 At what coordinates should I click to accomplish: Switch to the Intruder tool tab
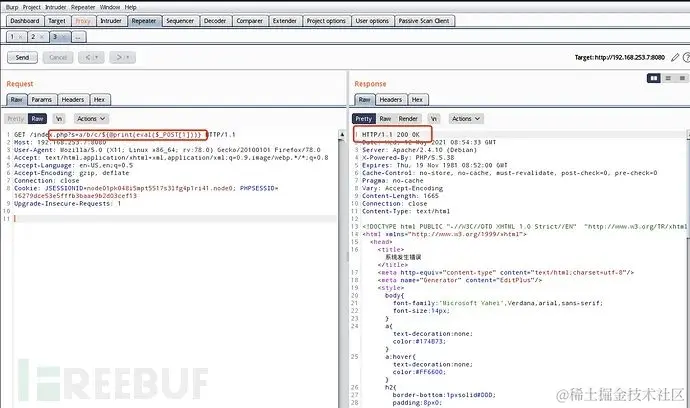coord(111,21)
